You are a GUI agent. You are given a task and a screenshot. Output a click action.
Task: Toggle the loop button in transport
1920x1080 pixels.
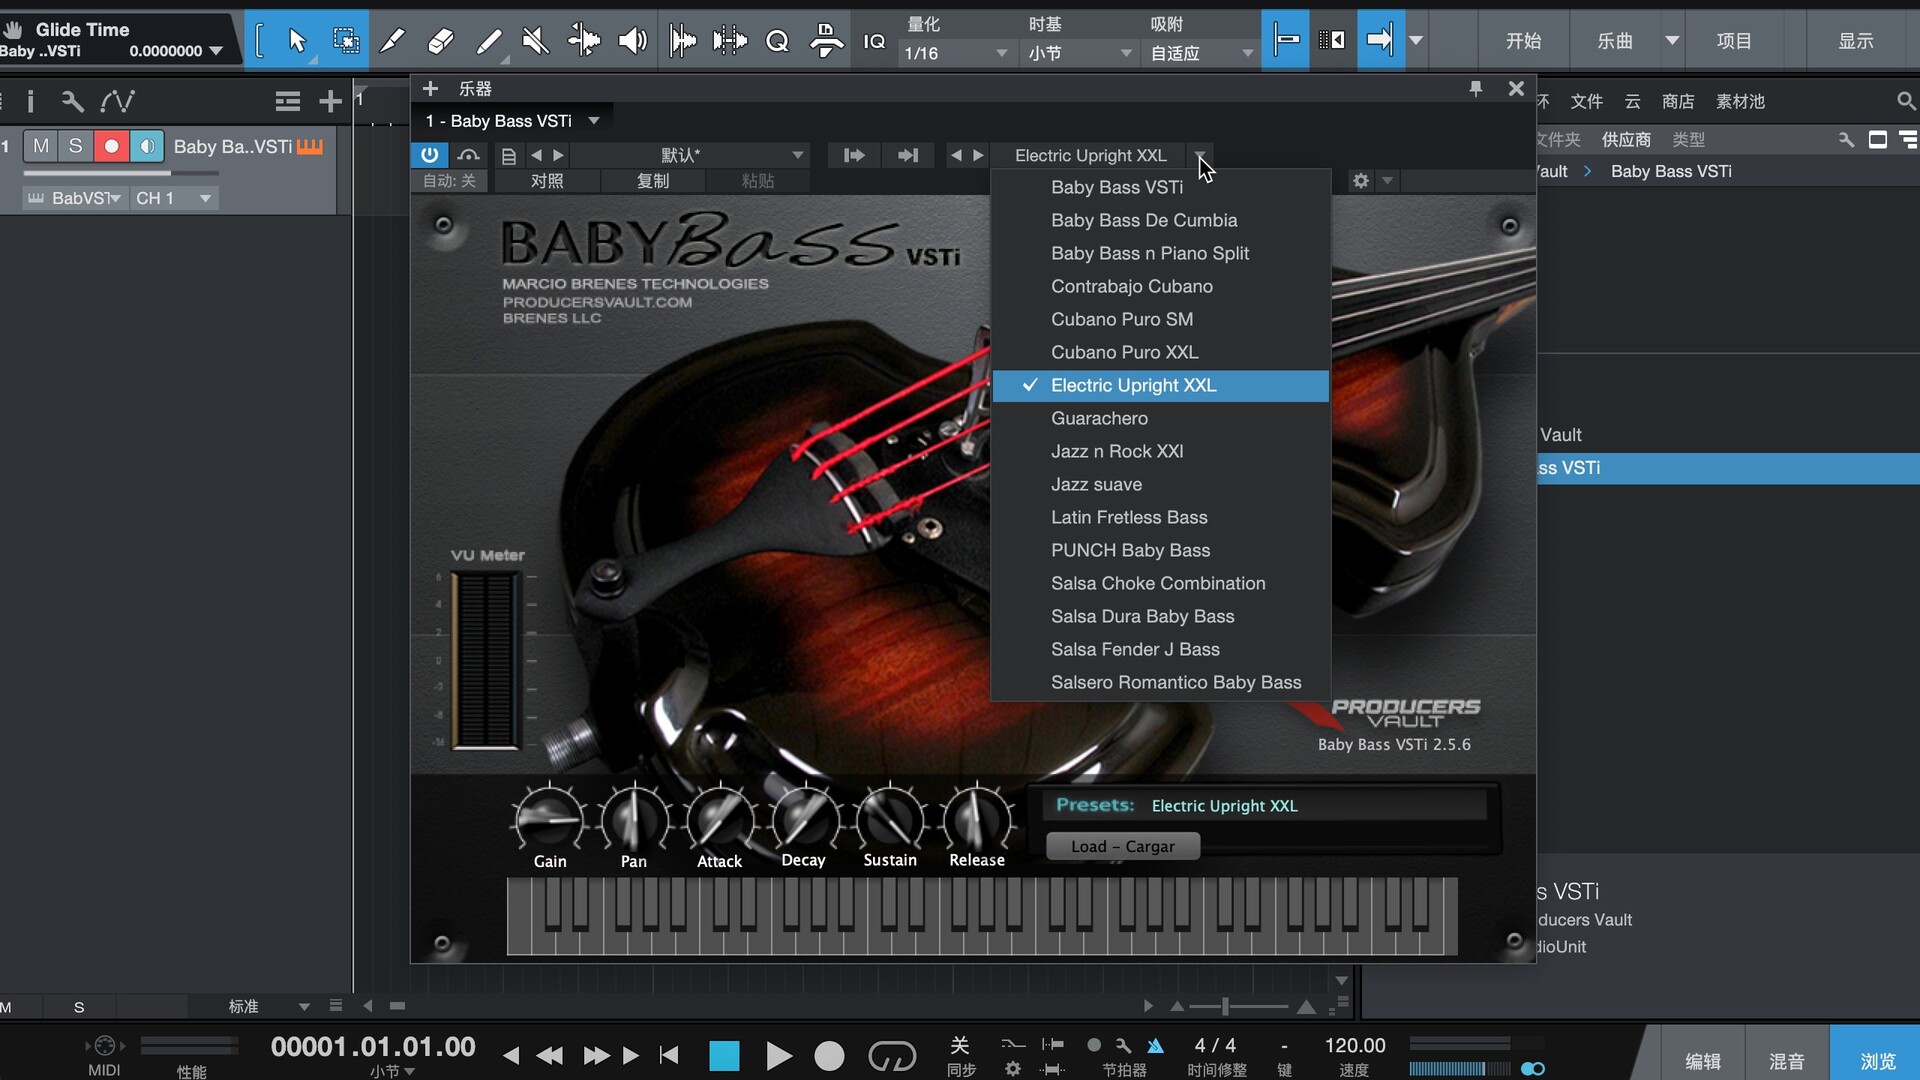pyautogui.click(x=891, y=1056)
